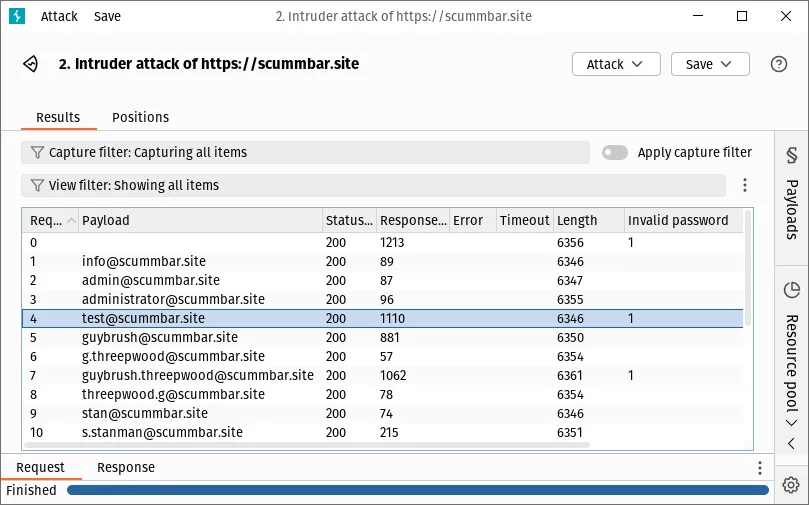
Task: Open settings gear icon at bottom right
Action: click(790, 485)
